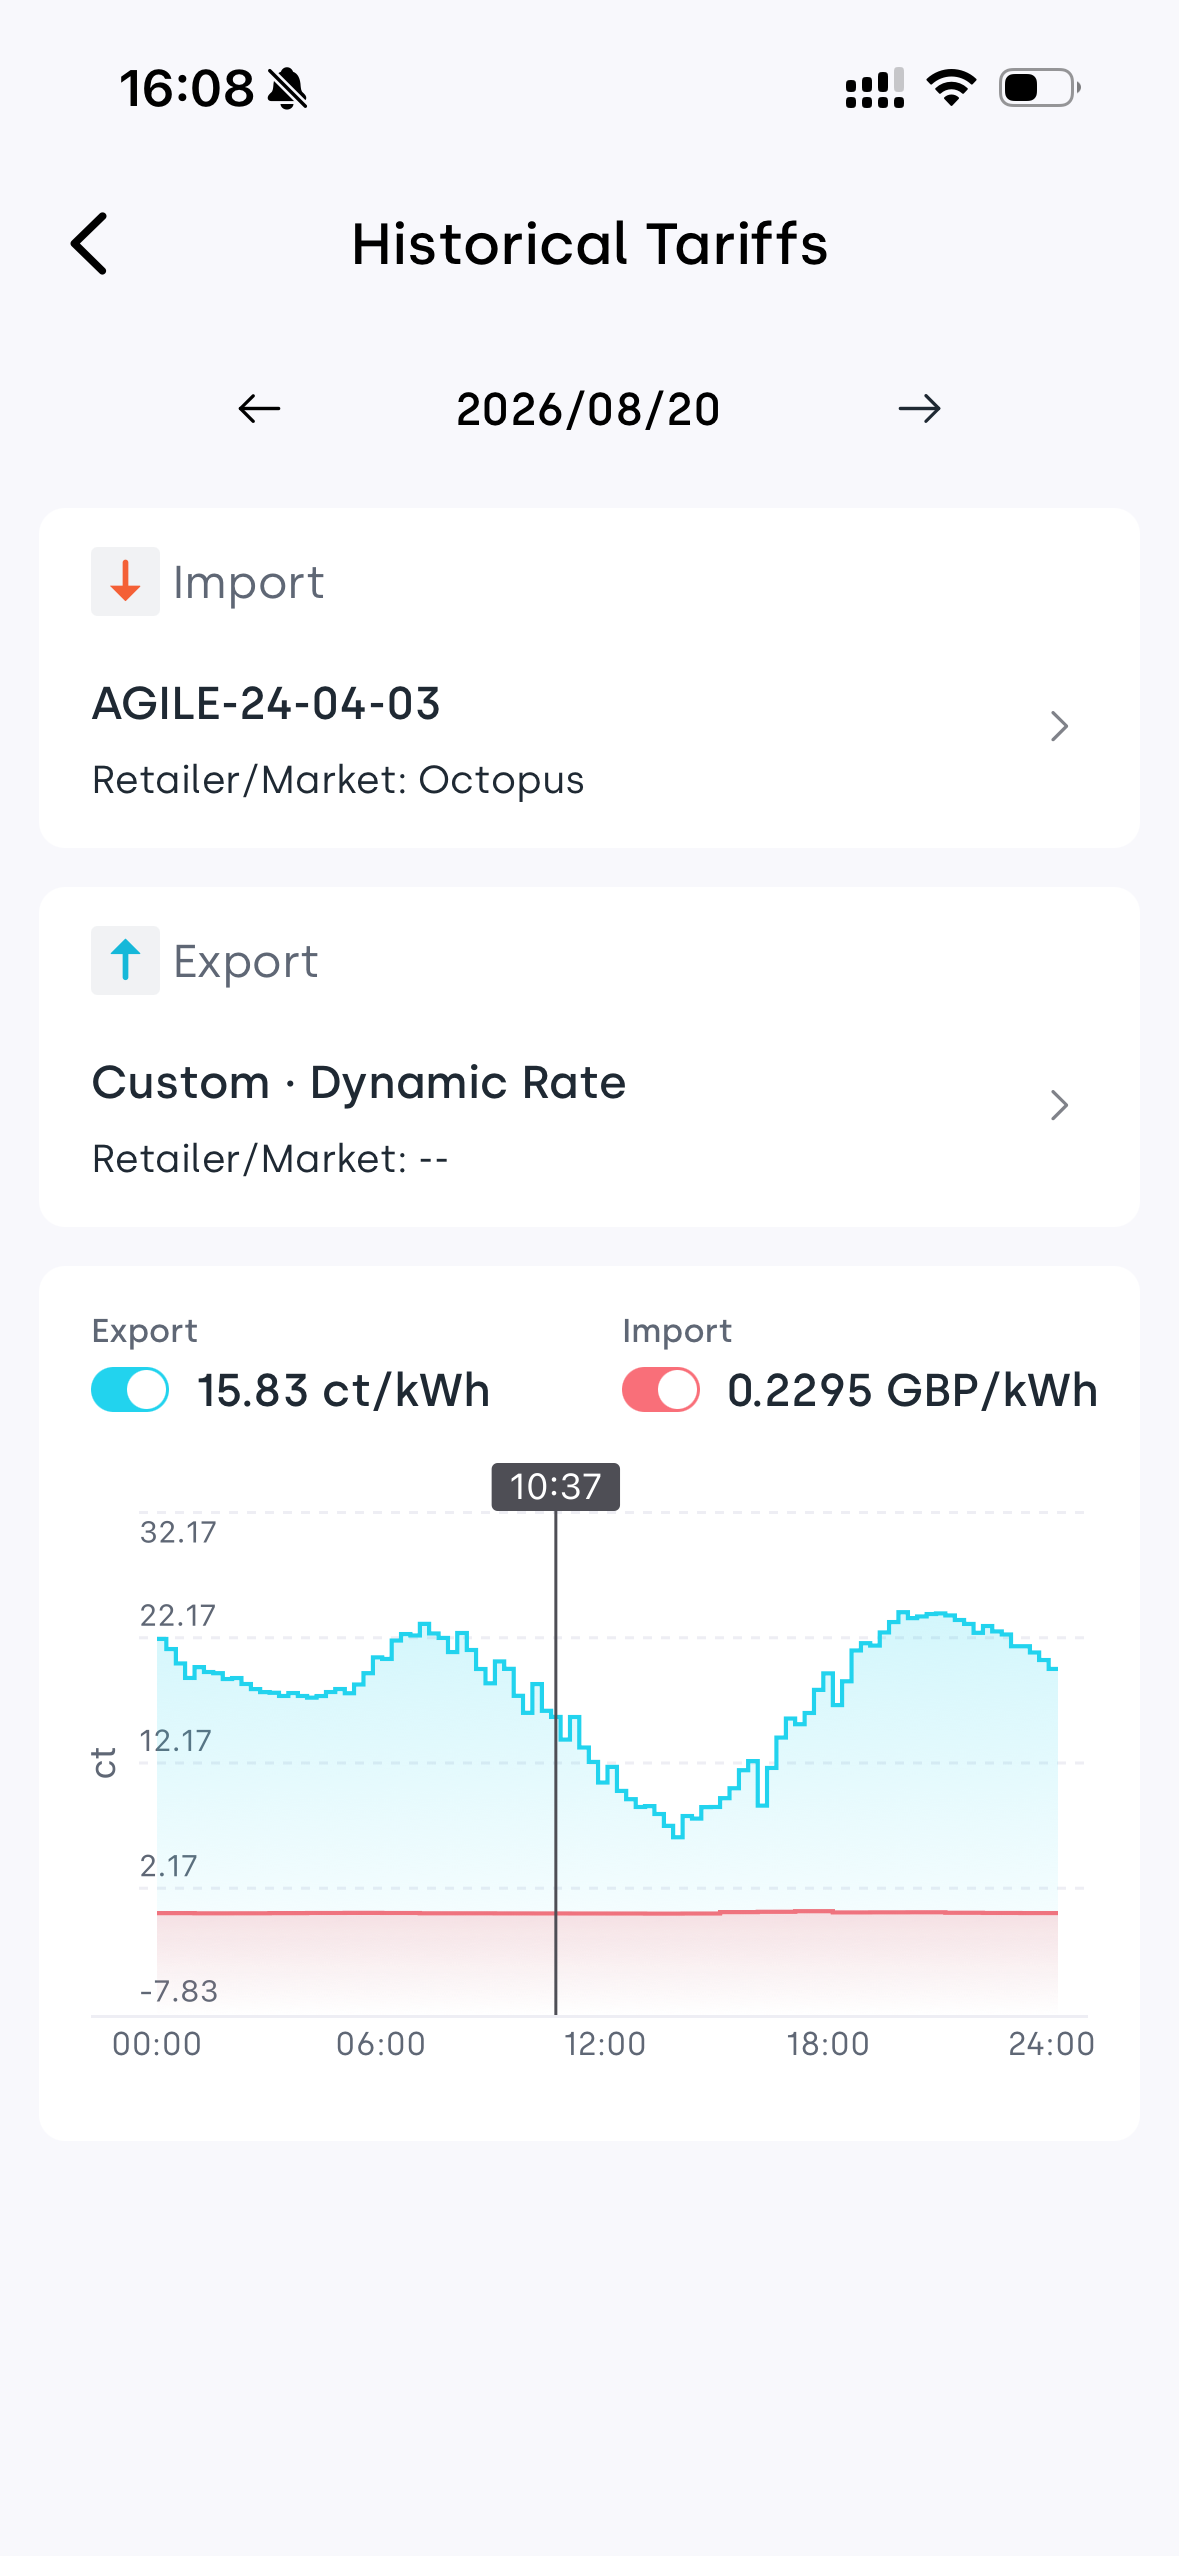Tap the Wi-Fi status icon
This screenshot has height=2556, width=1179.
coord(951,88)
